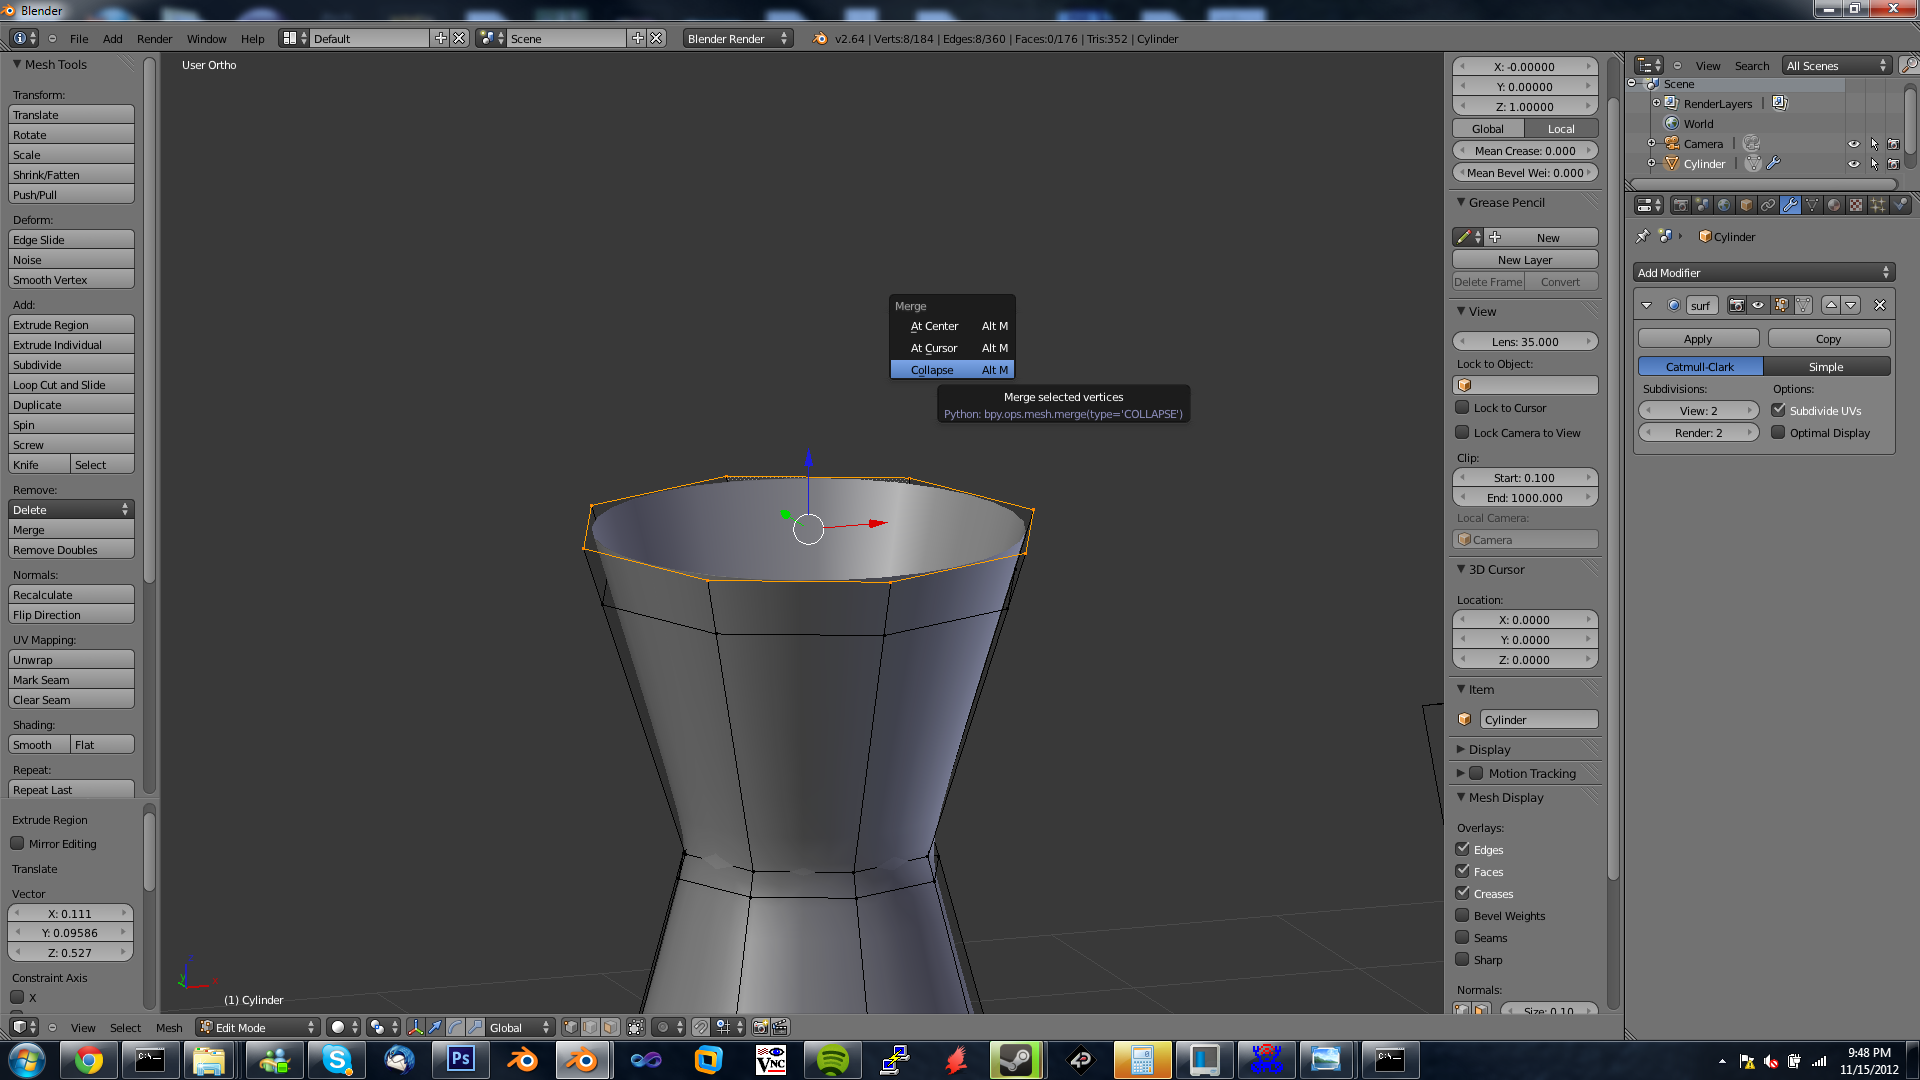Open the Object Data triangle tab

1812,205
